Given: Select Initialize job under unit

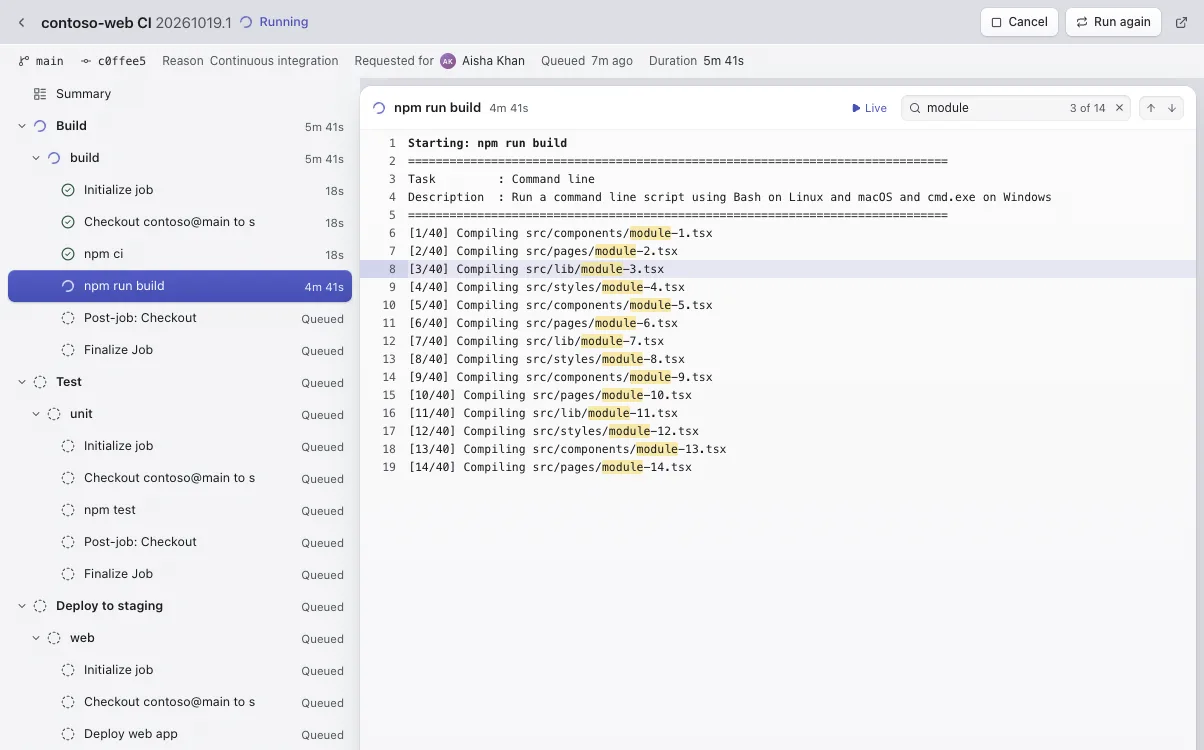Looking at the screenshot, I should 180,446.
